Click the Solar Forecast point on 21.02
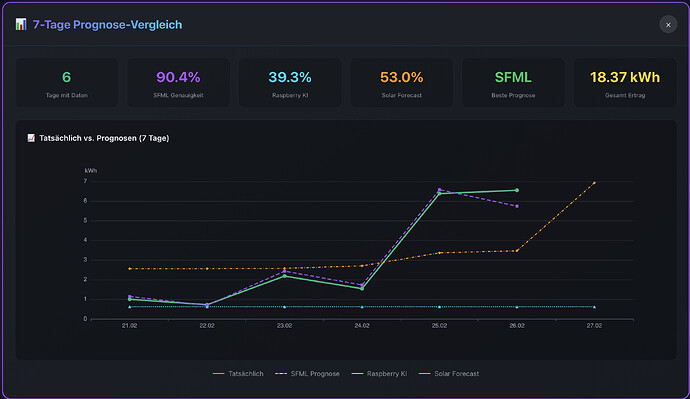 point(129,268)
